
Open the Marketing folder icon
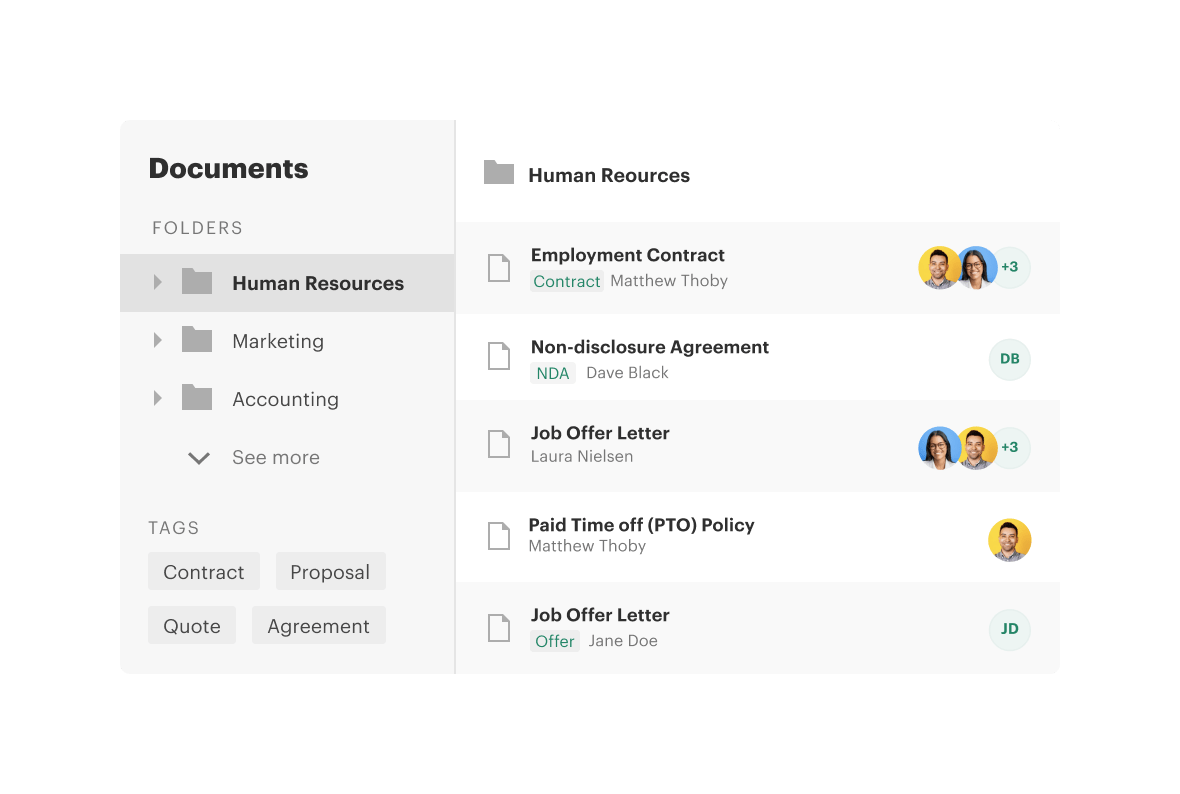197,340
